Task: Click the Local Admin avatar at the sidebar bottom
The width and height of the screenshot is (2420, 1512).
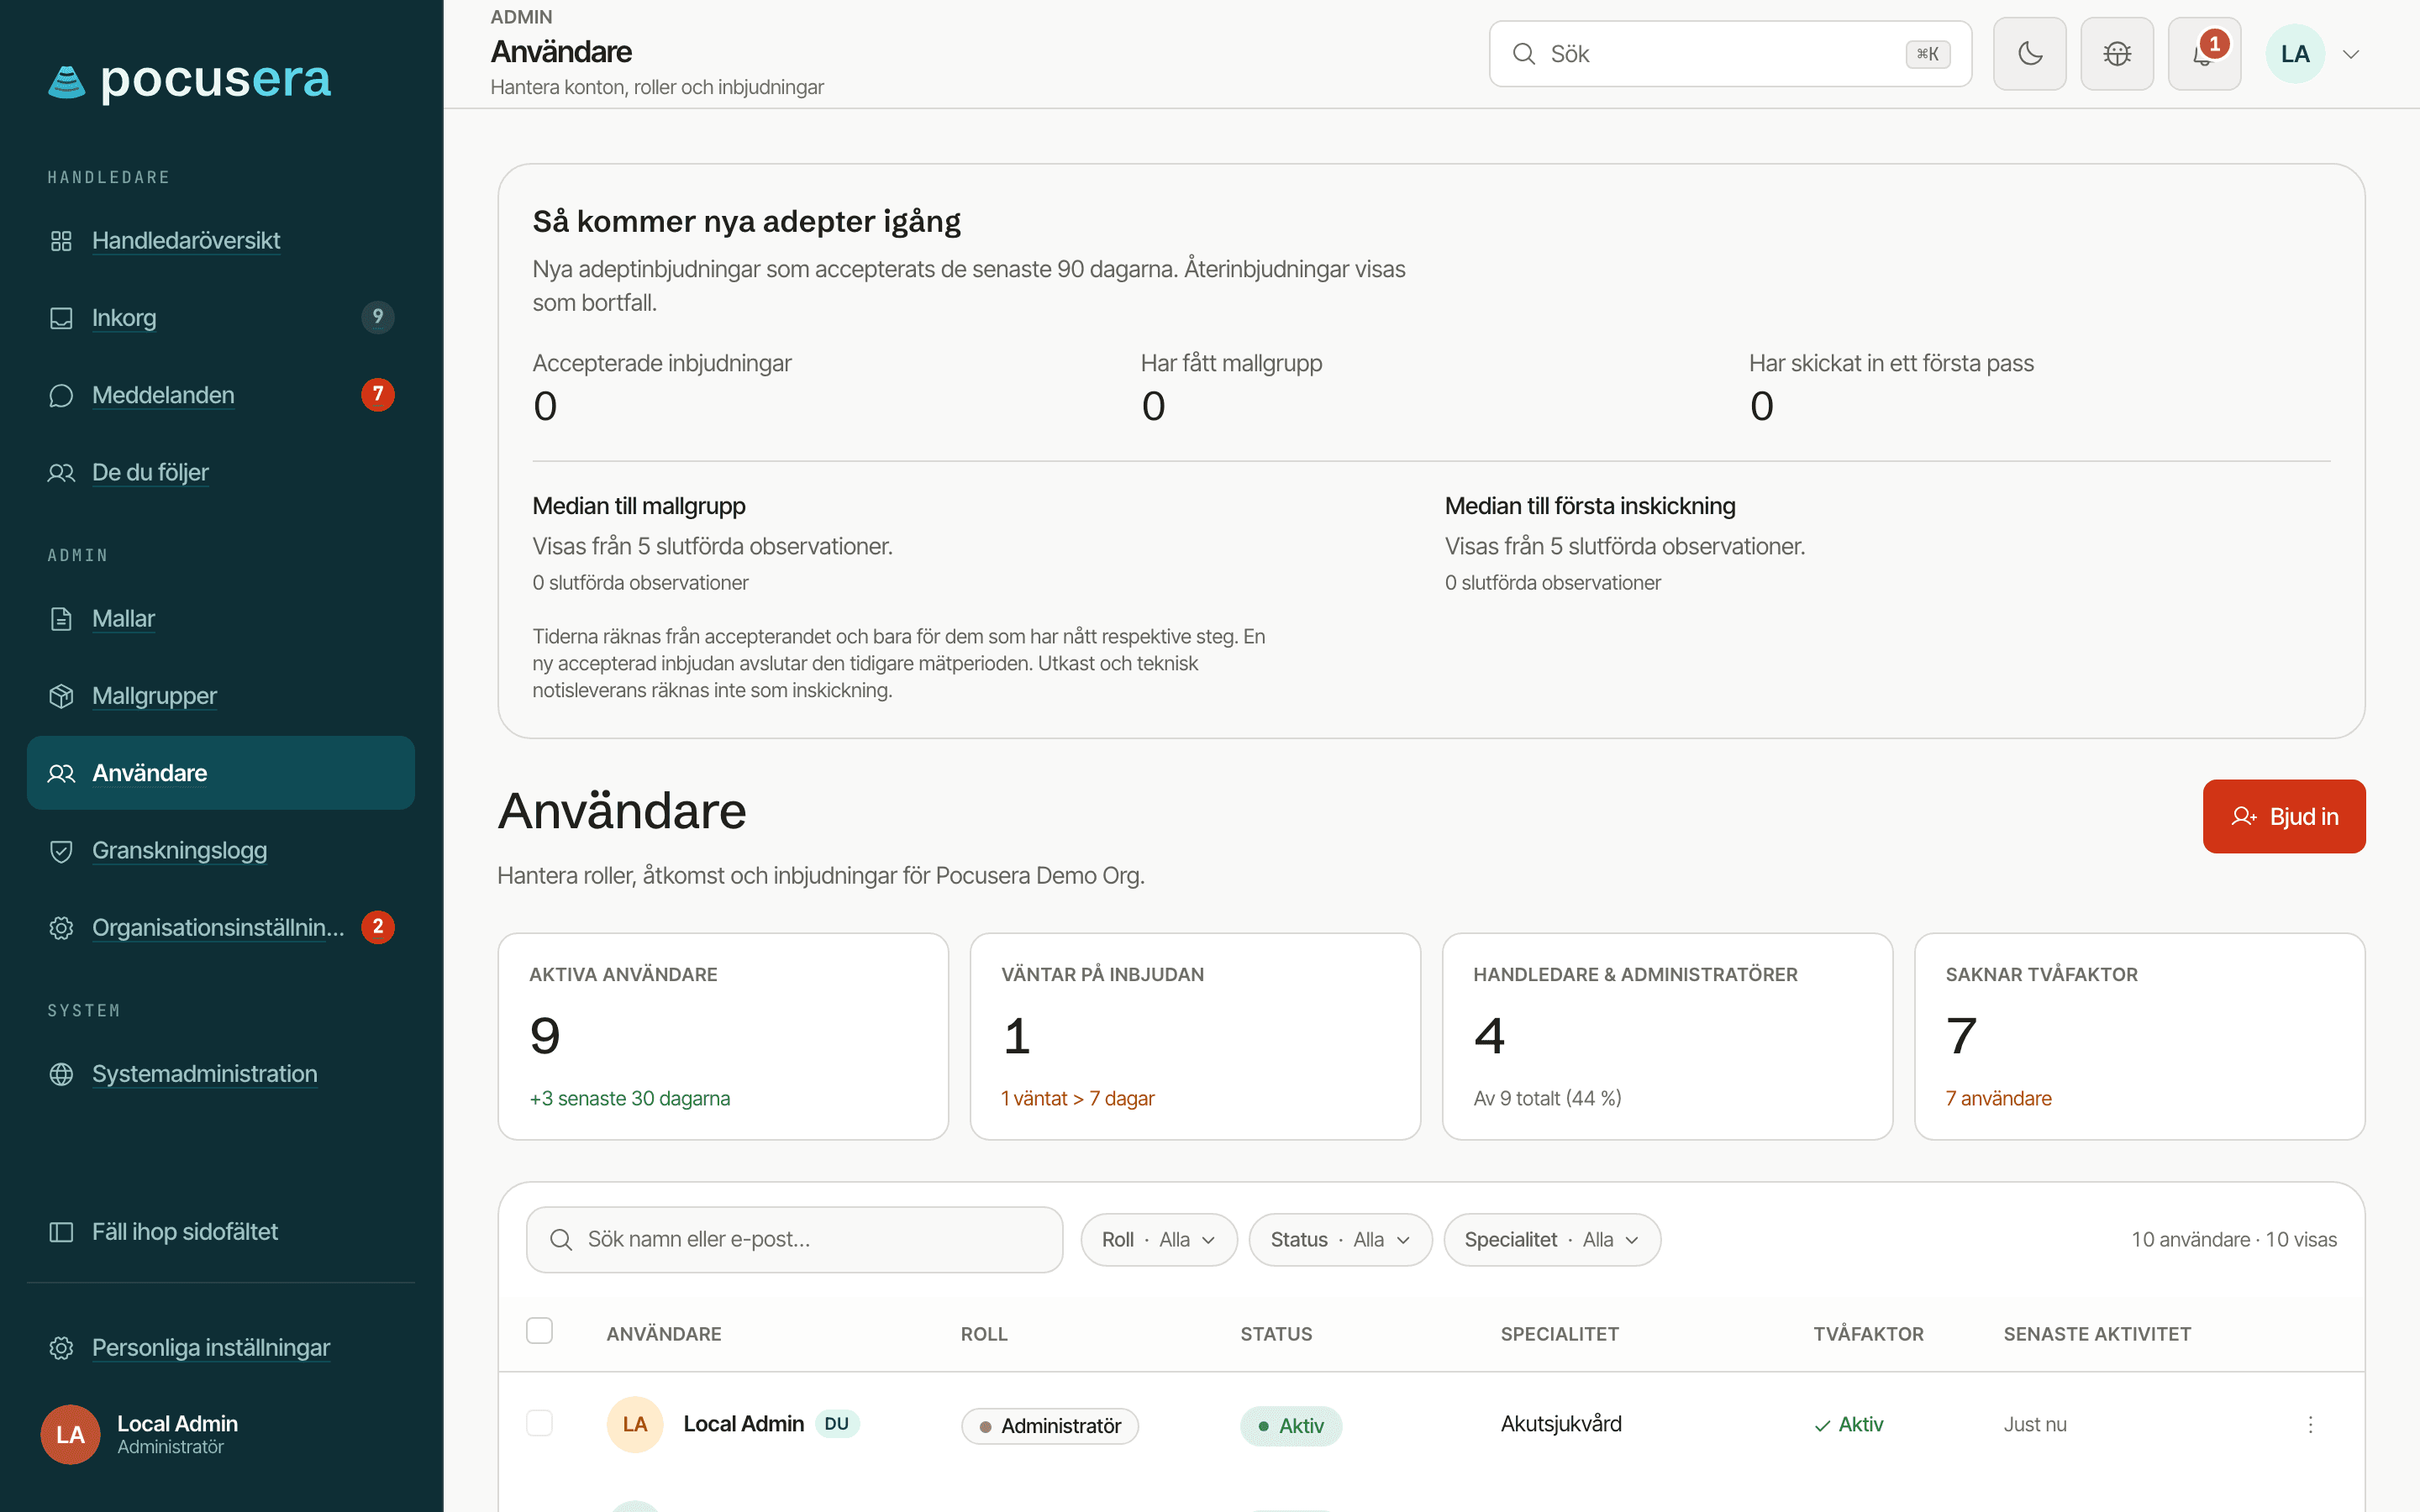Action: (x=70, y=1434)
